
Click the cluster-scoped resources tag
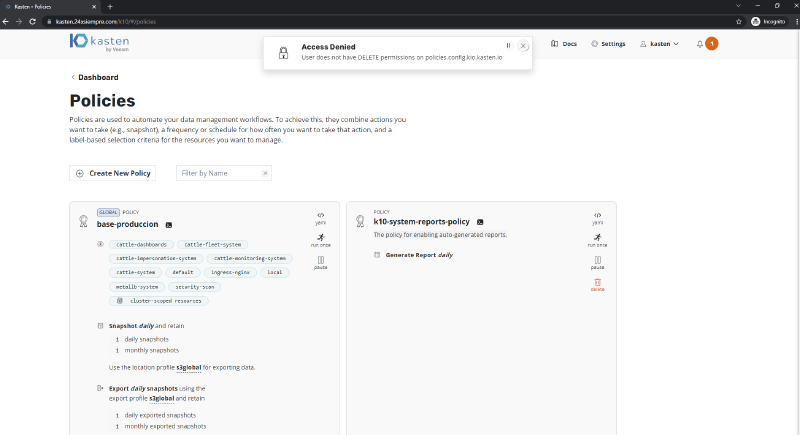[159, 301]
